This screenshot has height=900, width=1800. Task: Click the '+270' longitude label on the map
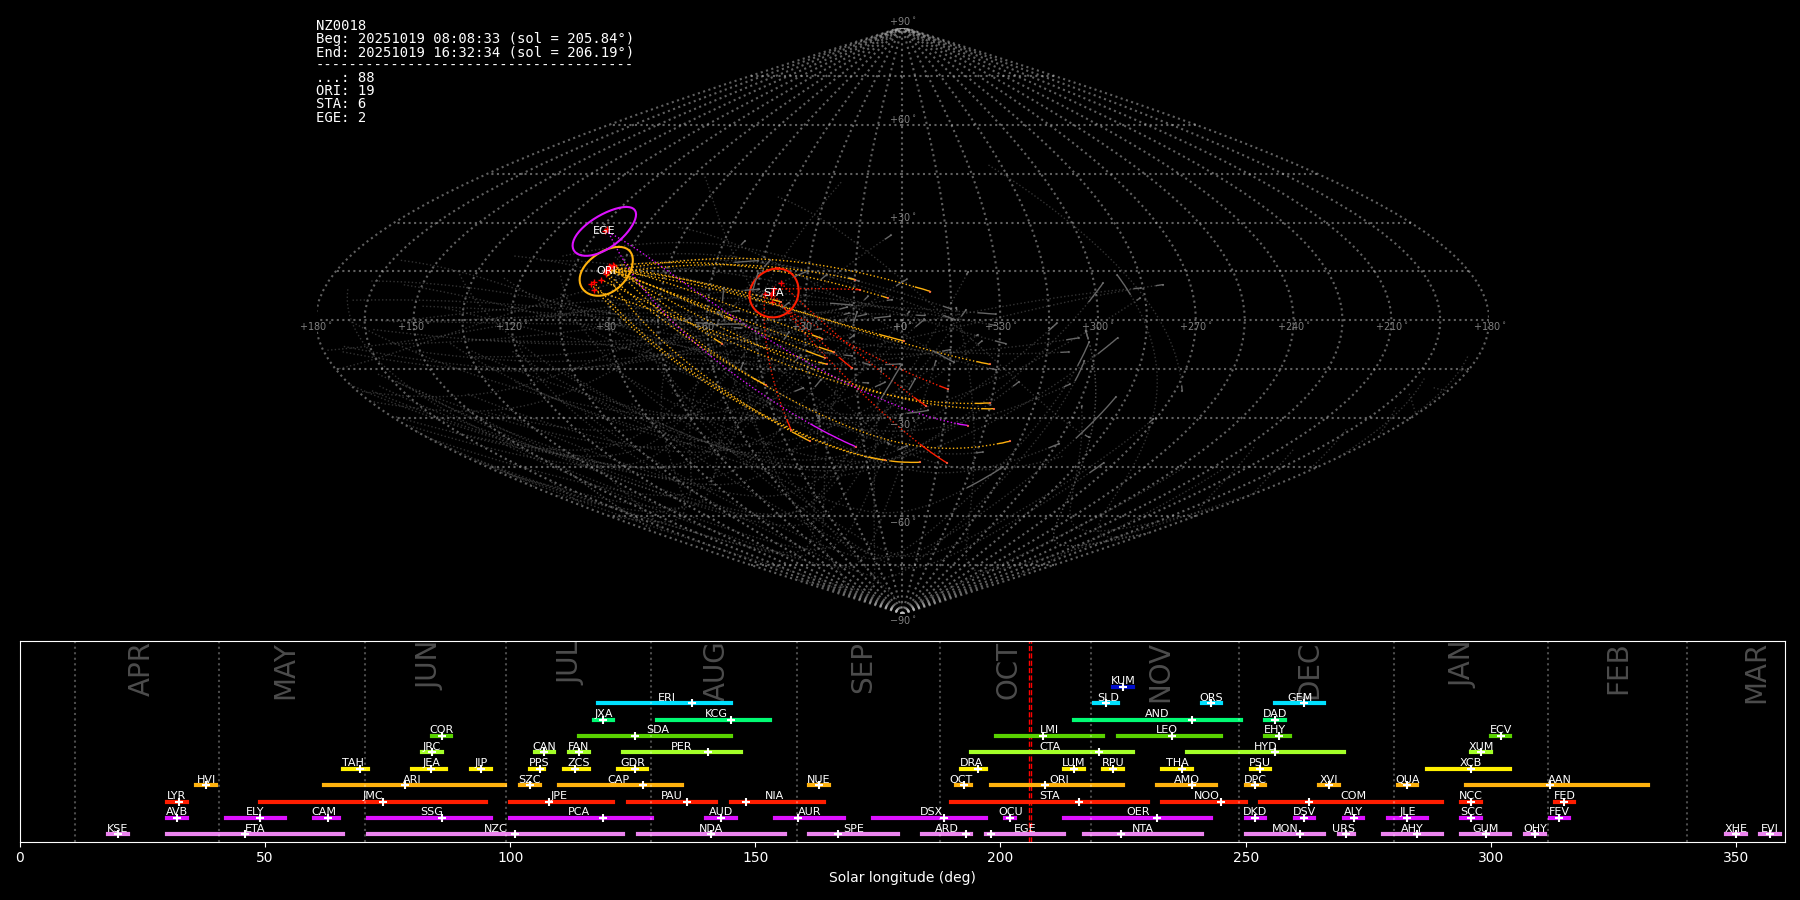(x=1193, y=327)
